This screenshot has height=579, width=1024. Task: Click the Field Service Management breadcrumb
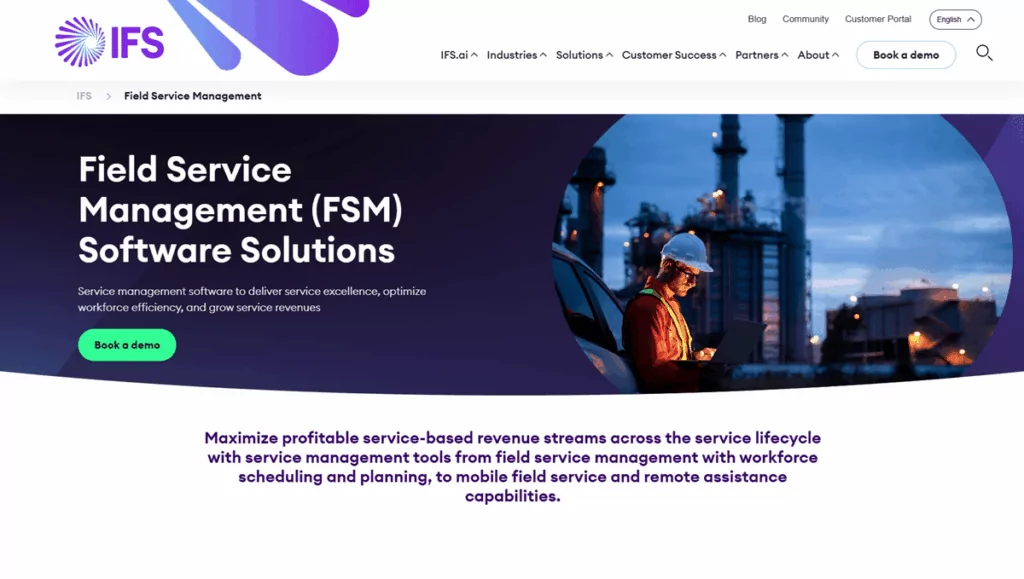(191, 96)
